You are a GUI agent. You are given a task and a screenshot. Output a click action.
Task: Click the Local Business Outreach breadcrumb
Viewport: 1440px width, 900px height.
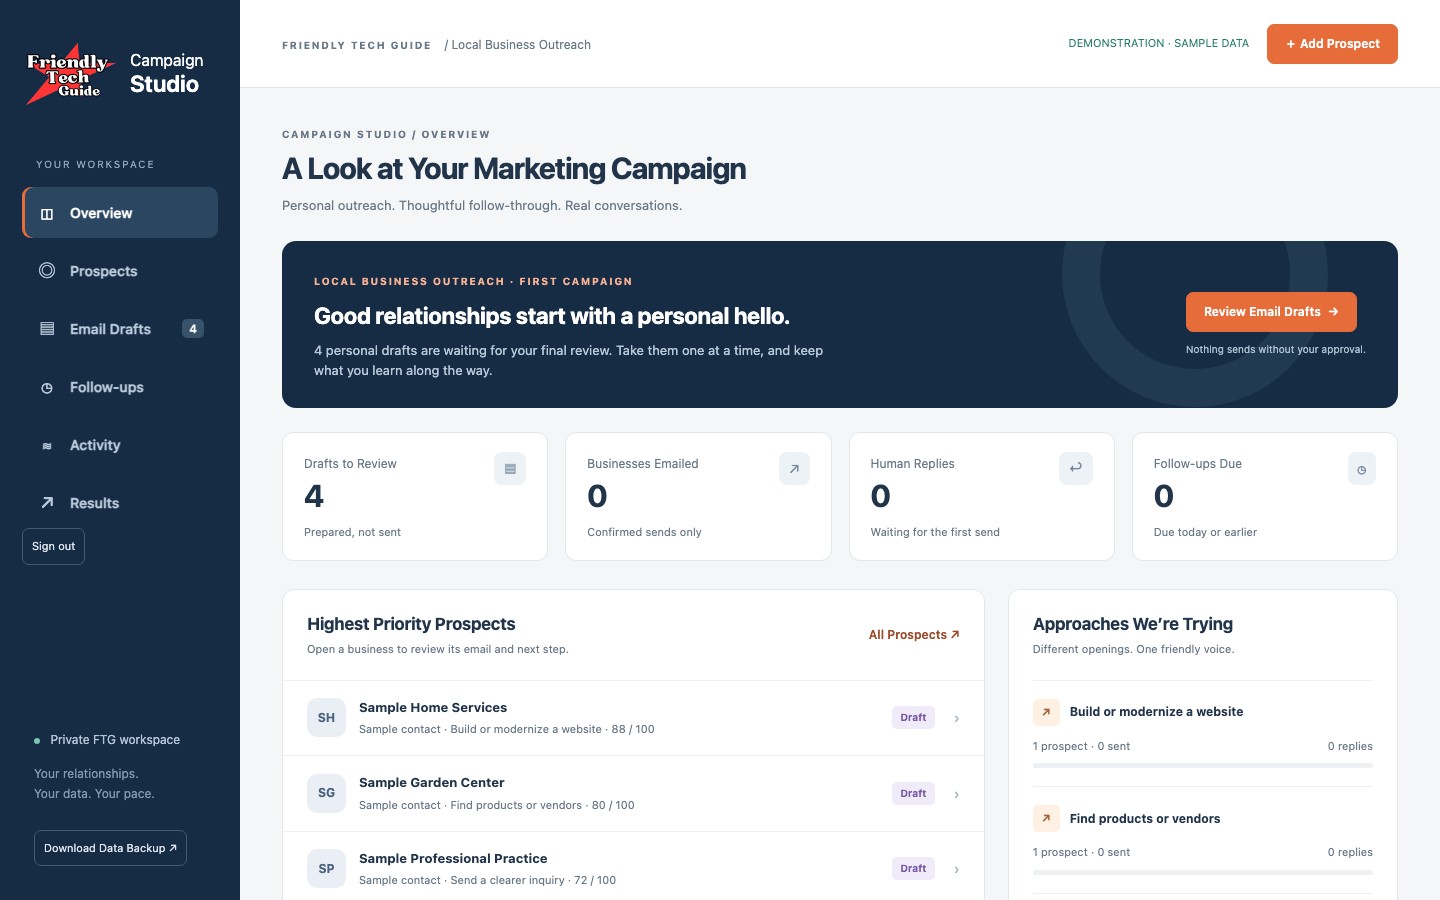pyautogui.click(x=521, y=45)
